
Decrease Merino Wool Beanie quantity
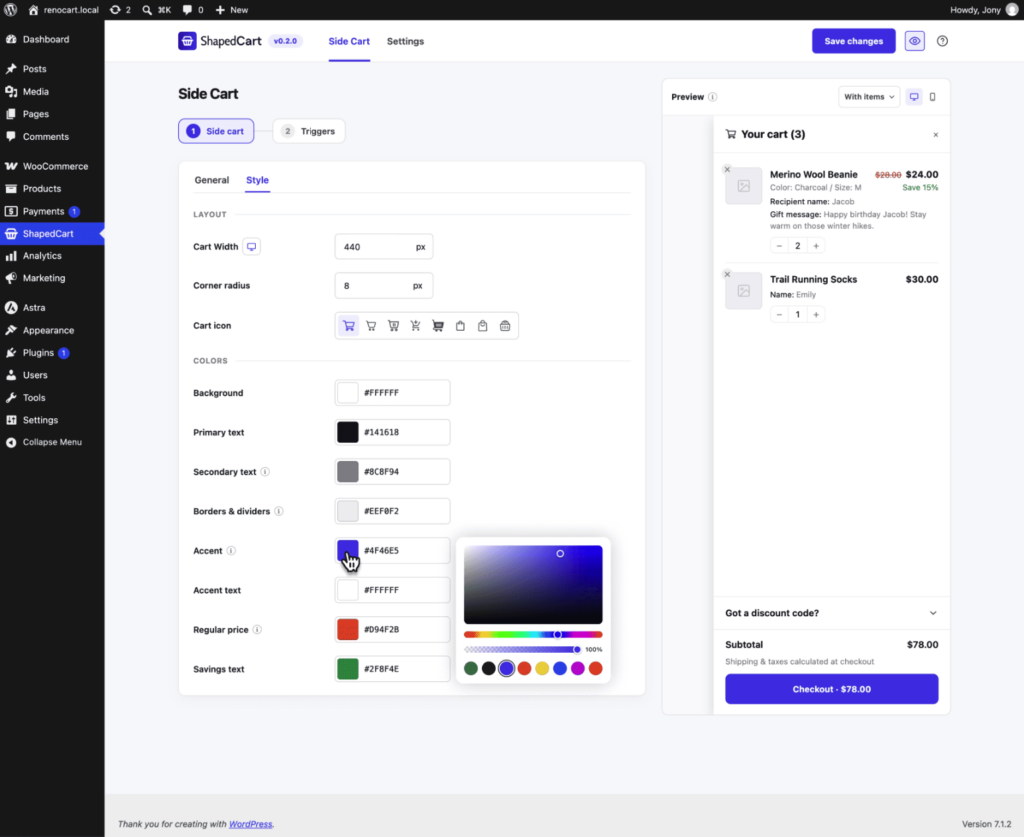[779, 246]
